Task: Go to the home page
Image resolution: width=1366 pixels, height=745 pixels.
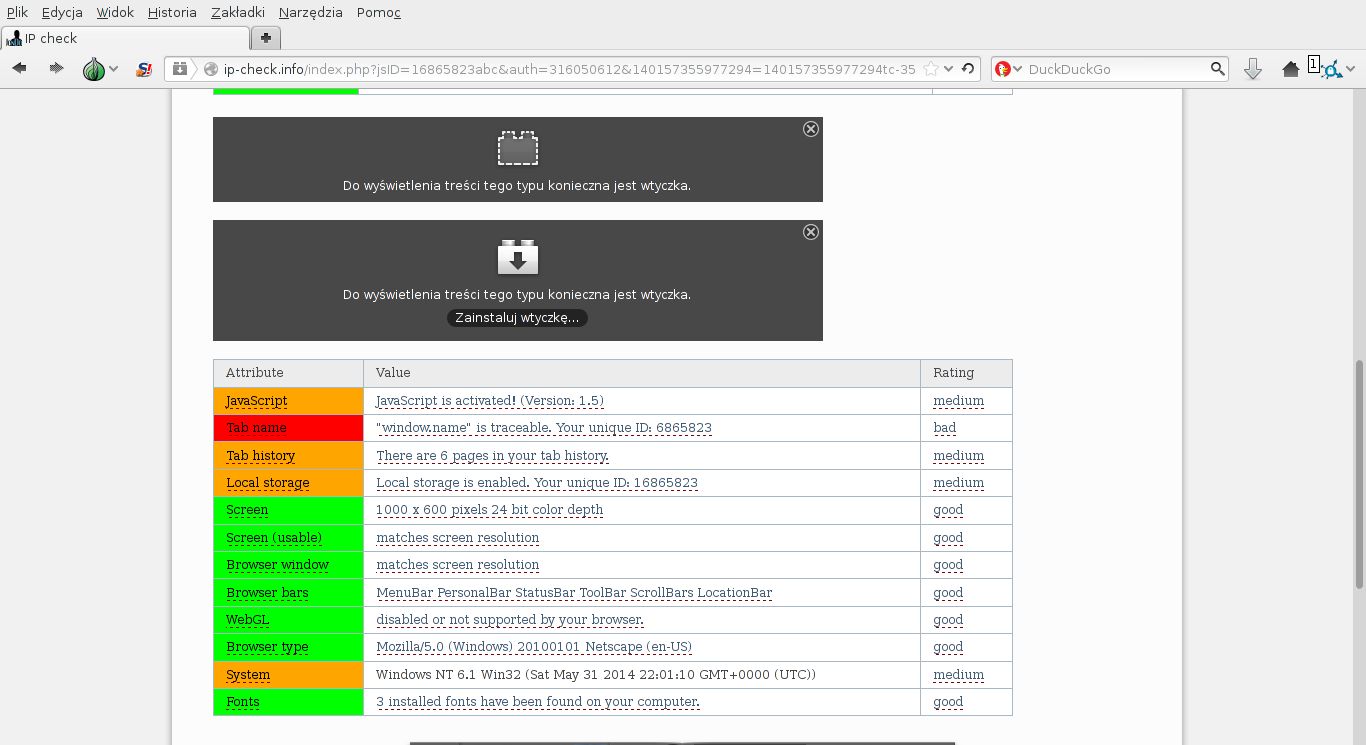Action: (x=1291, y=69)
